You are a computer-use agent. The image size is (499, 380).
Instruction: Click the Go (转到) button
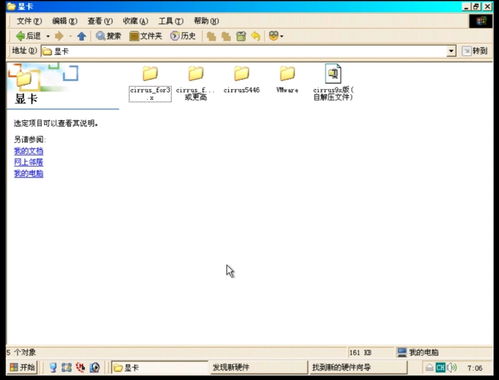pyautogui.click(x=475, y=51)
